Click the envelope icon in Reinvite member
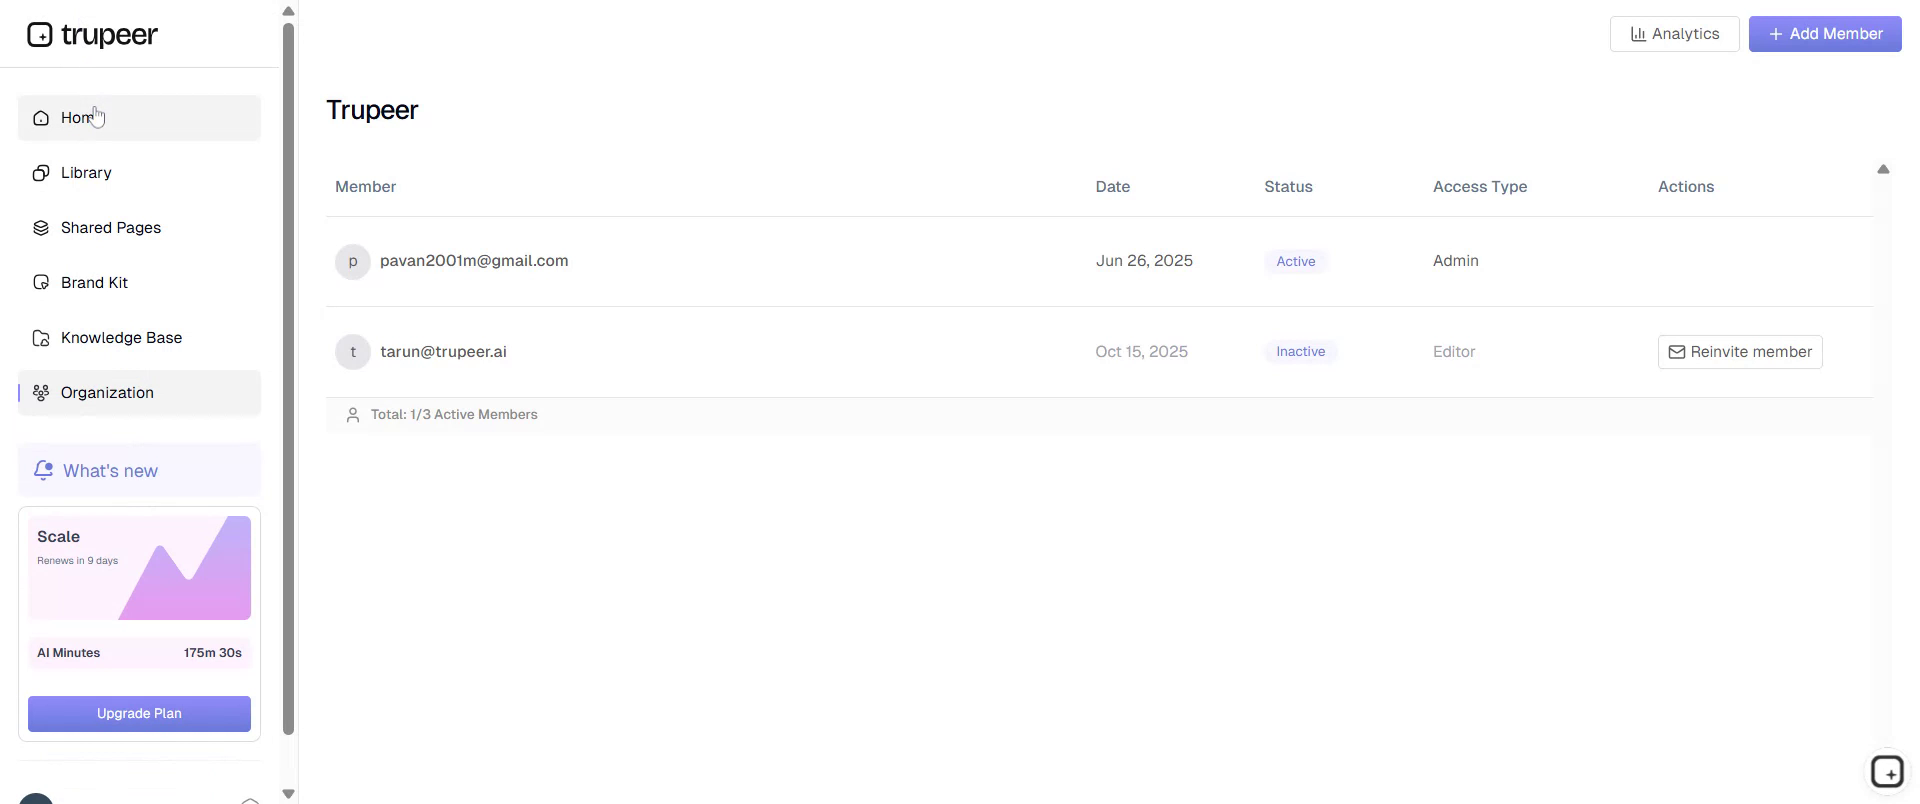The height and width of the screenshot is (804, 1920). tap(1677, 352)
